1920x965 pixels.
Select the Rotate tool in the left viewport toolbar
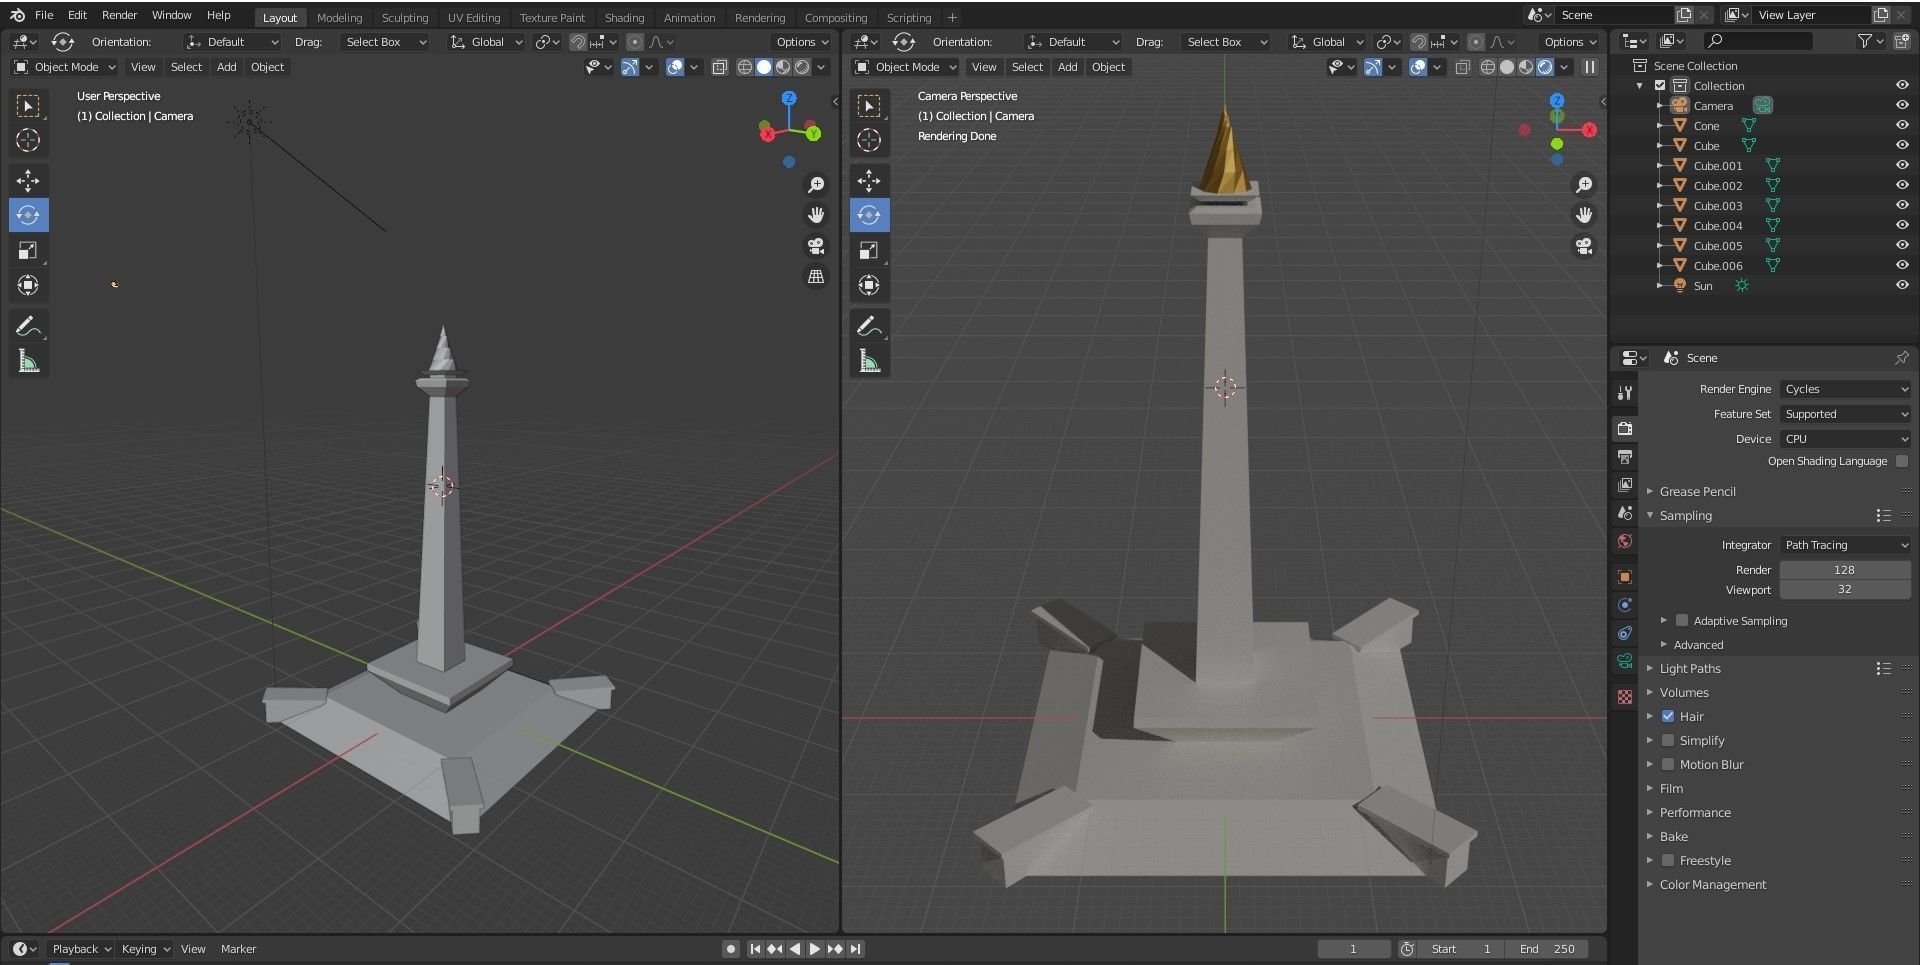[28, 215]
